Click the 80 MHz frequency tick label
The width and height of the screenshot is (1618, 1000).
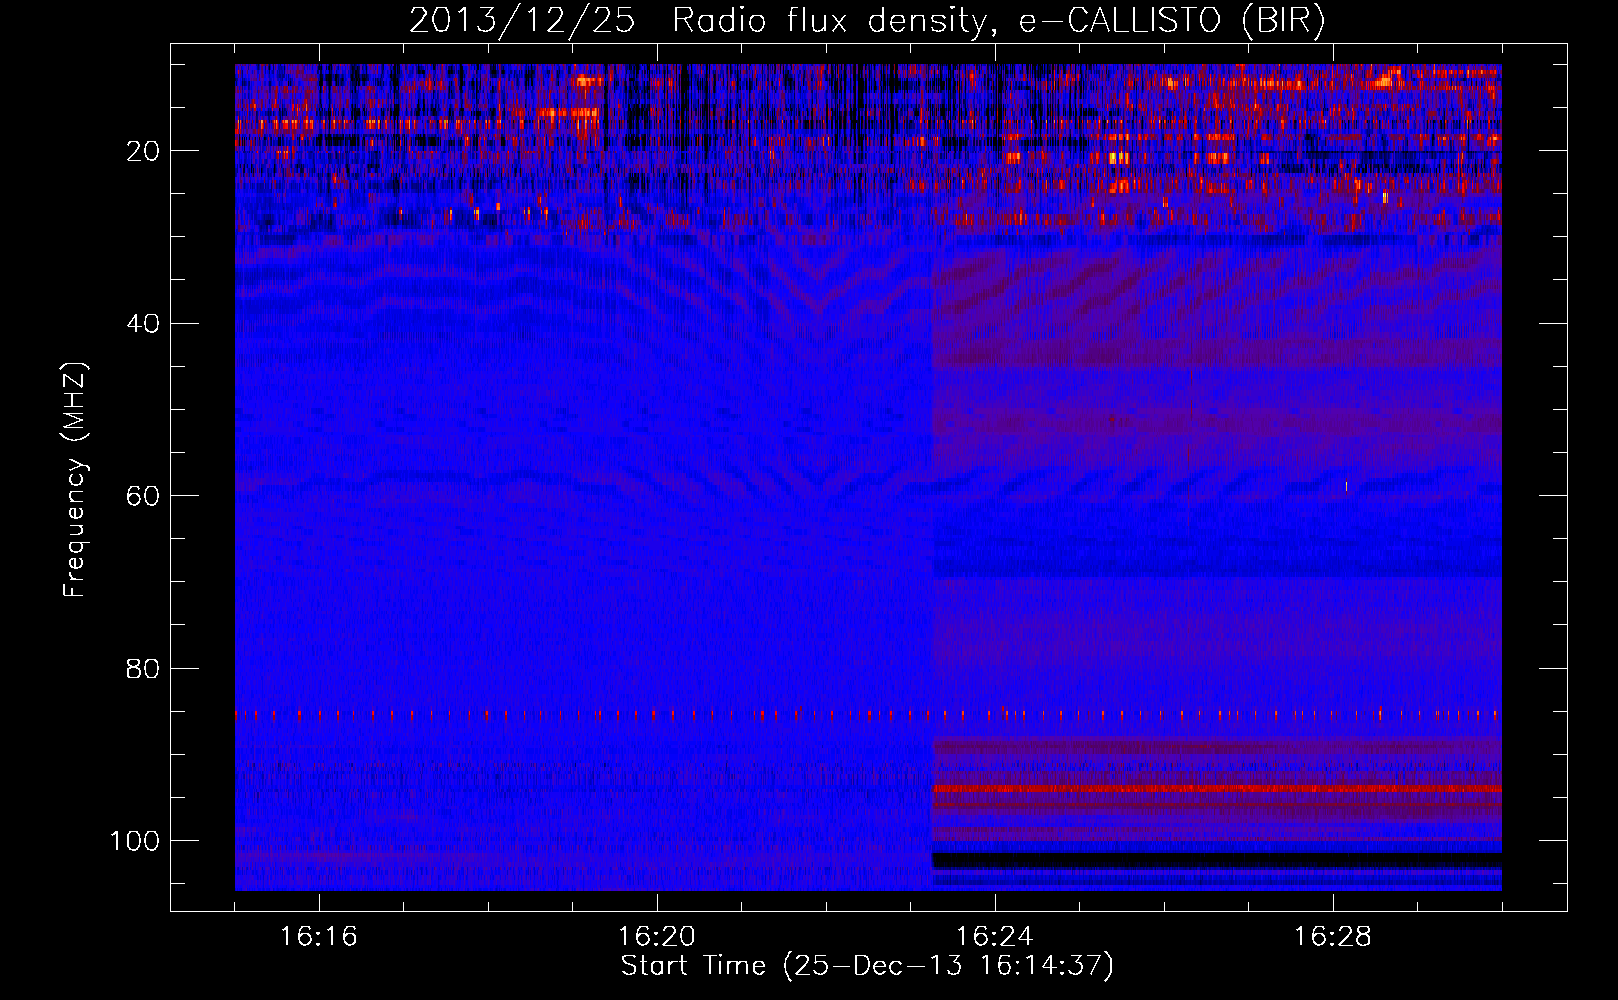143,669
